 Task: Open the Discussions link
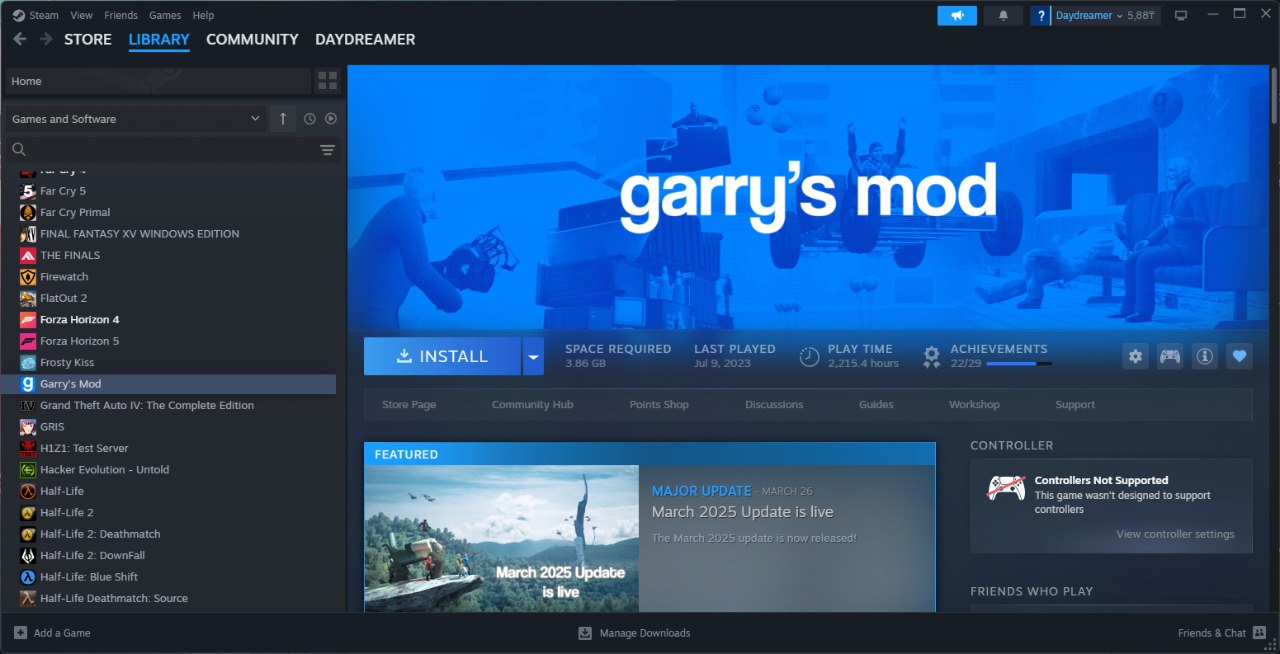774,405
